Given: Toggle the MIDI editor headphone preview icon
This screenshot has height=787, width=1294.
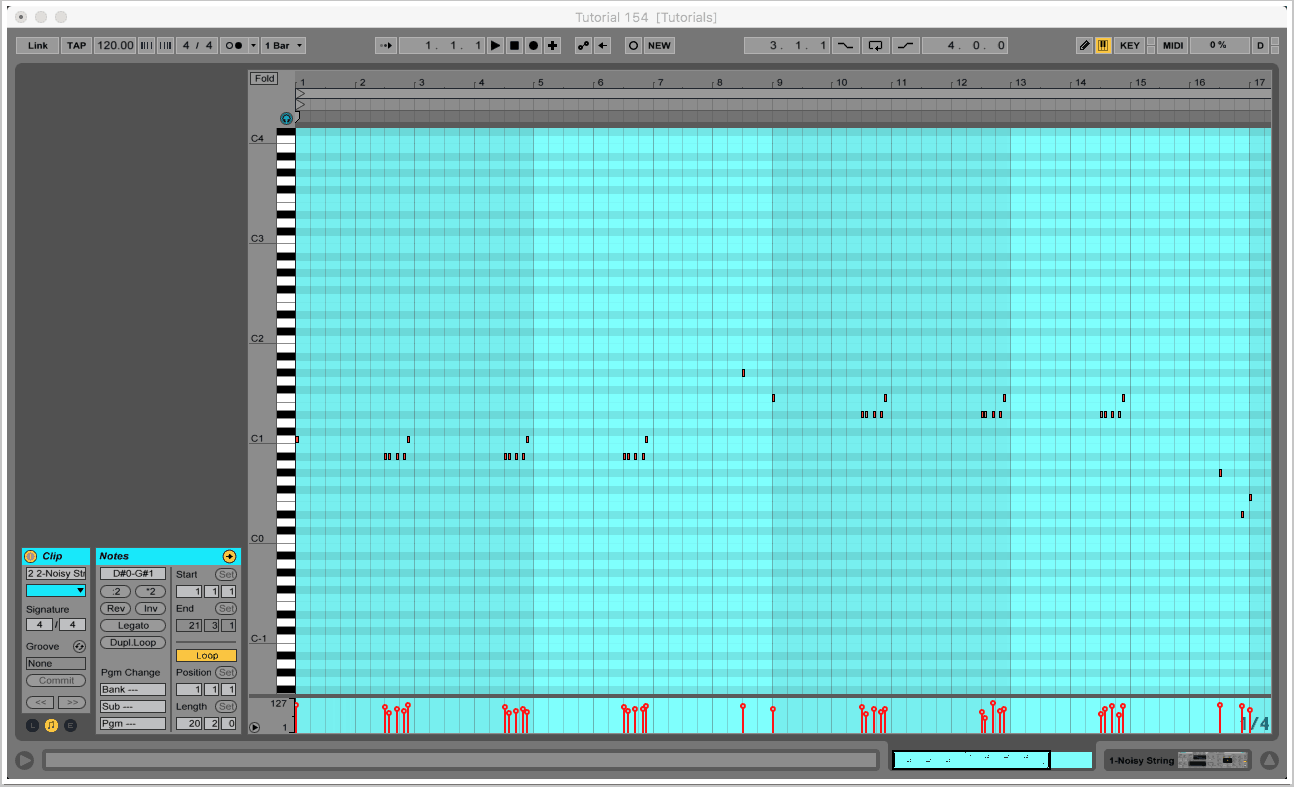Looking at the screenshot, I should click(x=286, y=118).
